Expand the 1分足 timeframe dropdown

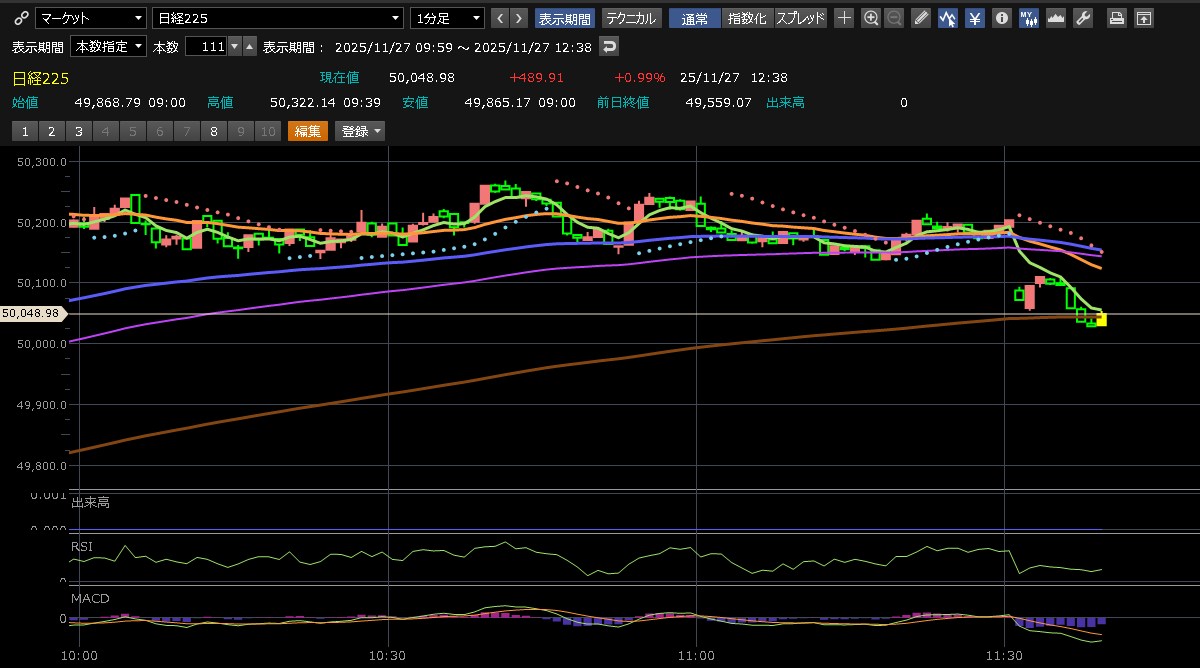(x=447, y=18)
